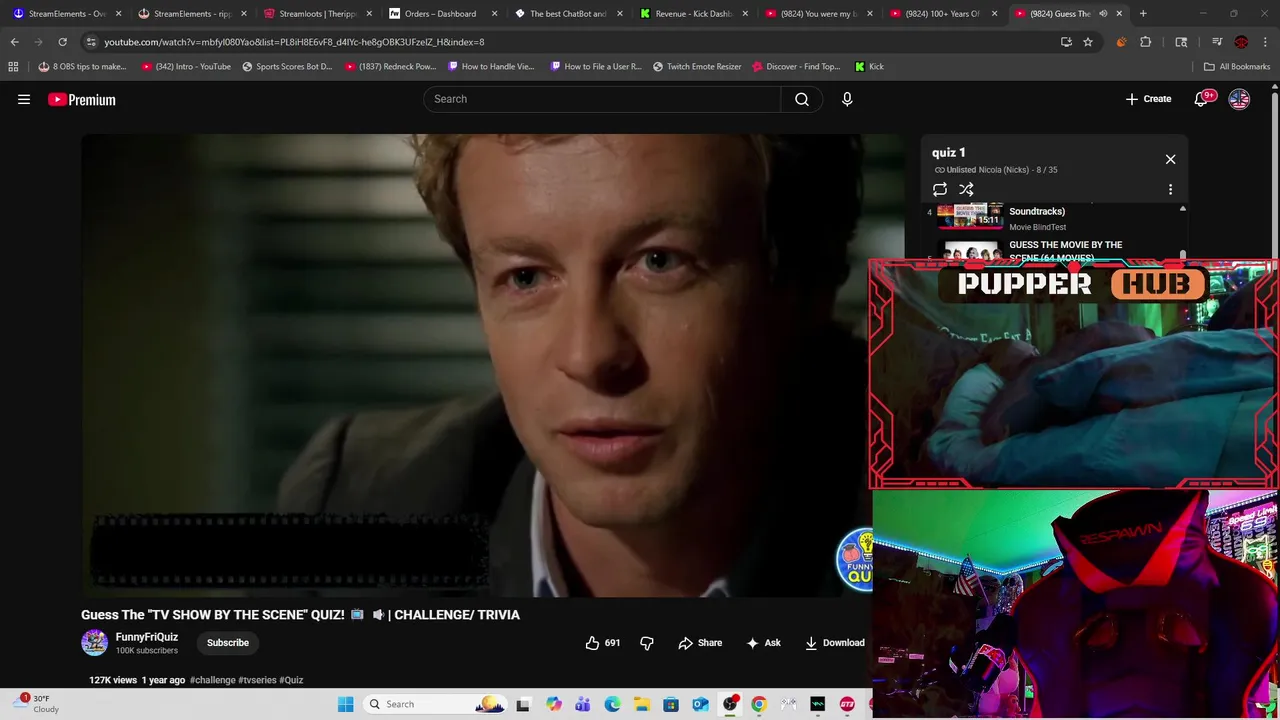Image resolution: width=1280 pixels, height=720 pixels.
Task: Open the orange extension icon in toolbar
Action: coord(1121,42)
